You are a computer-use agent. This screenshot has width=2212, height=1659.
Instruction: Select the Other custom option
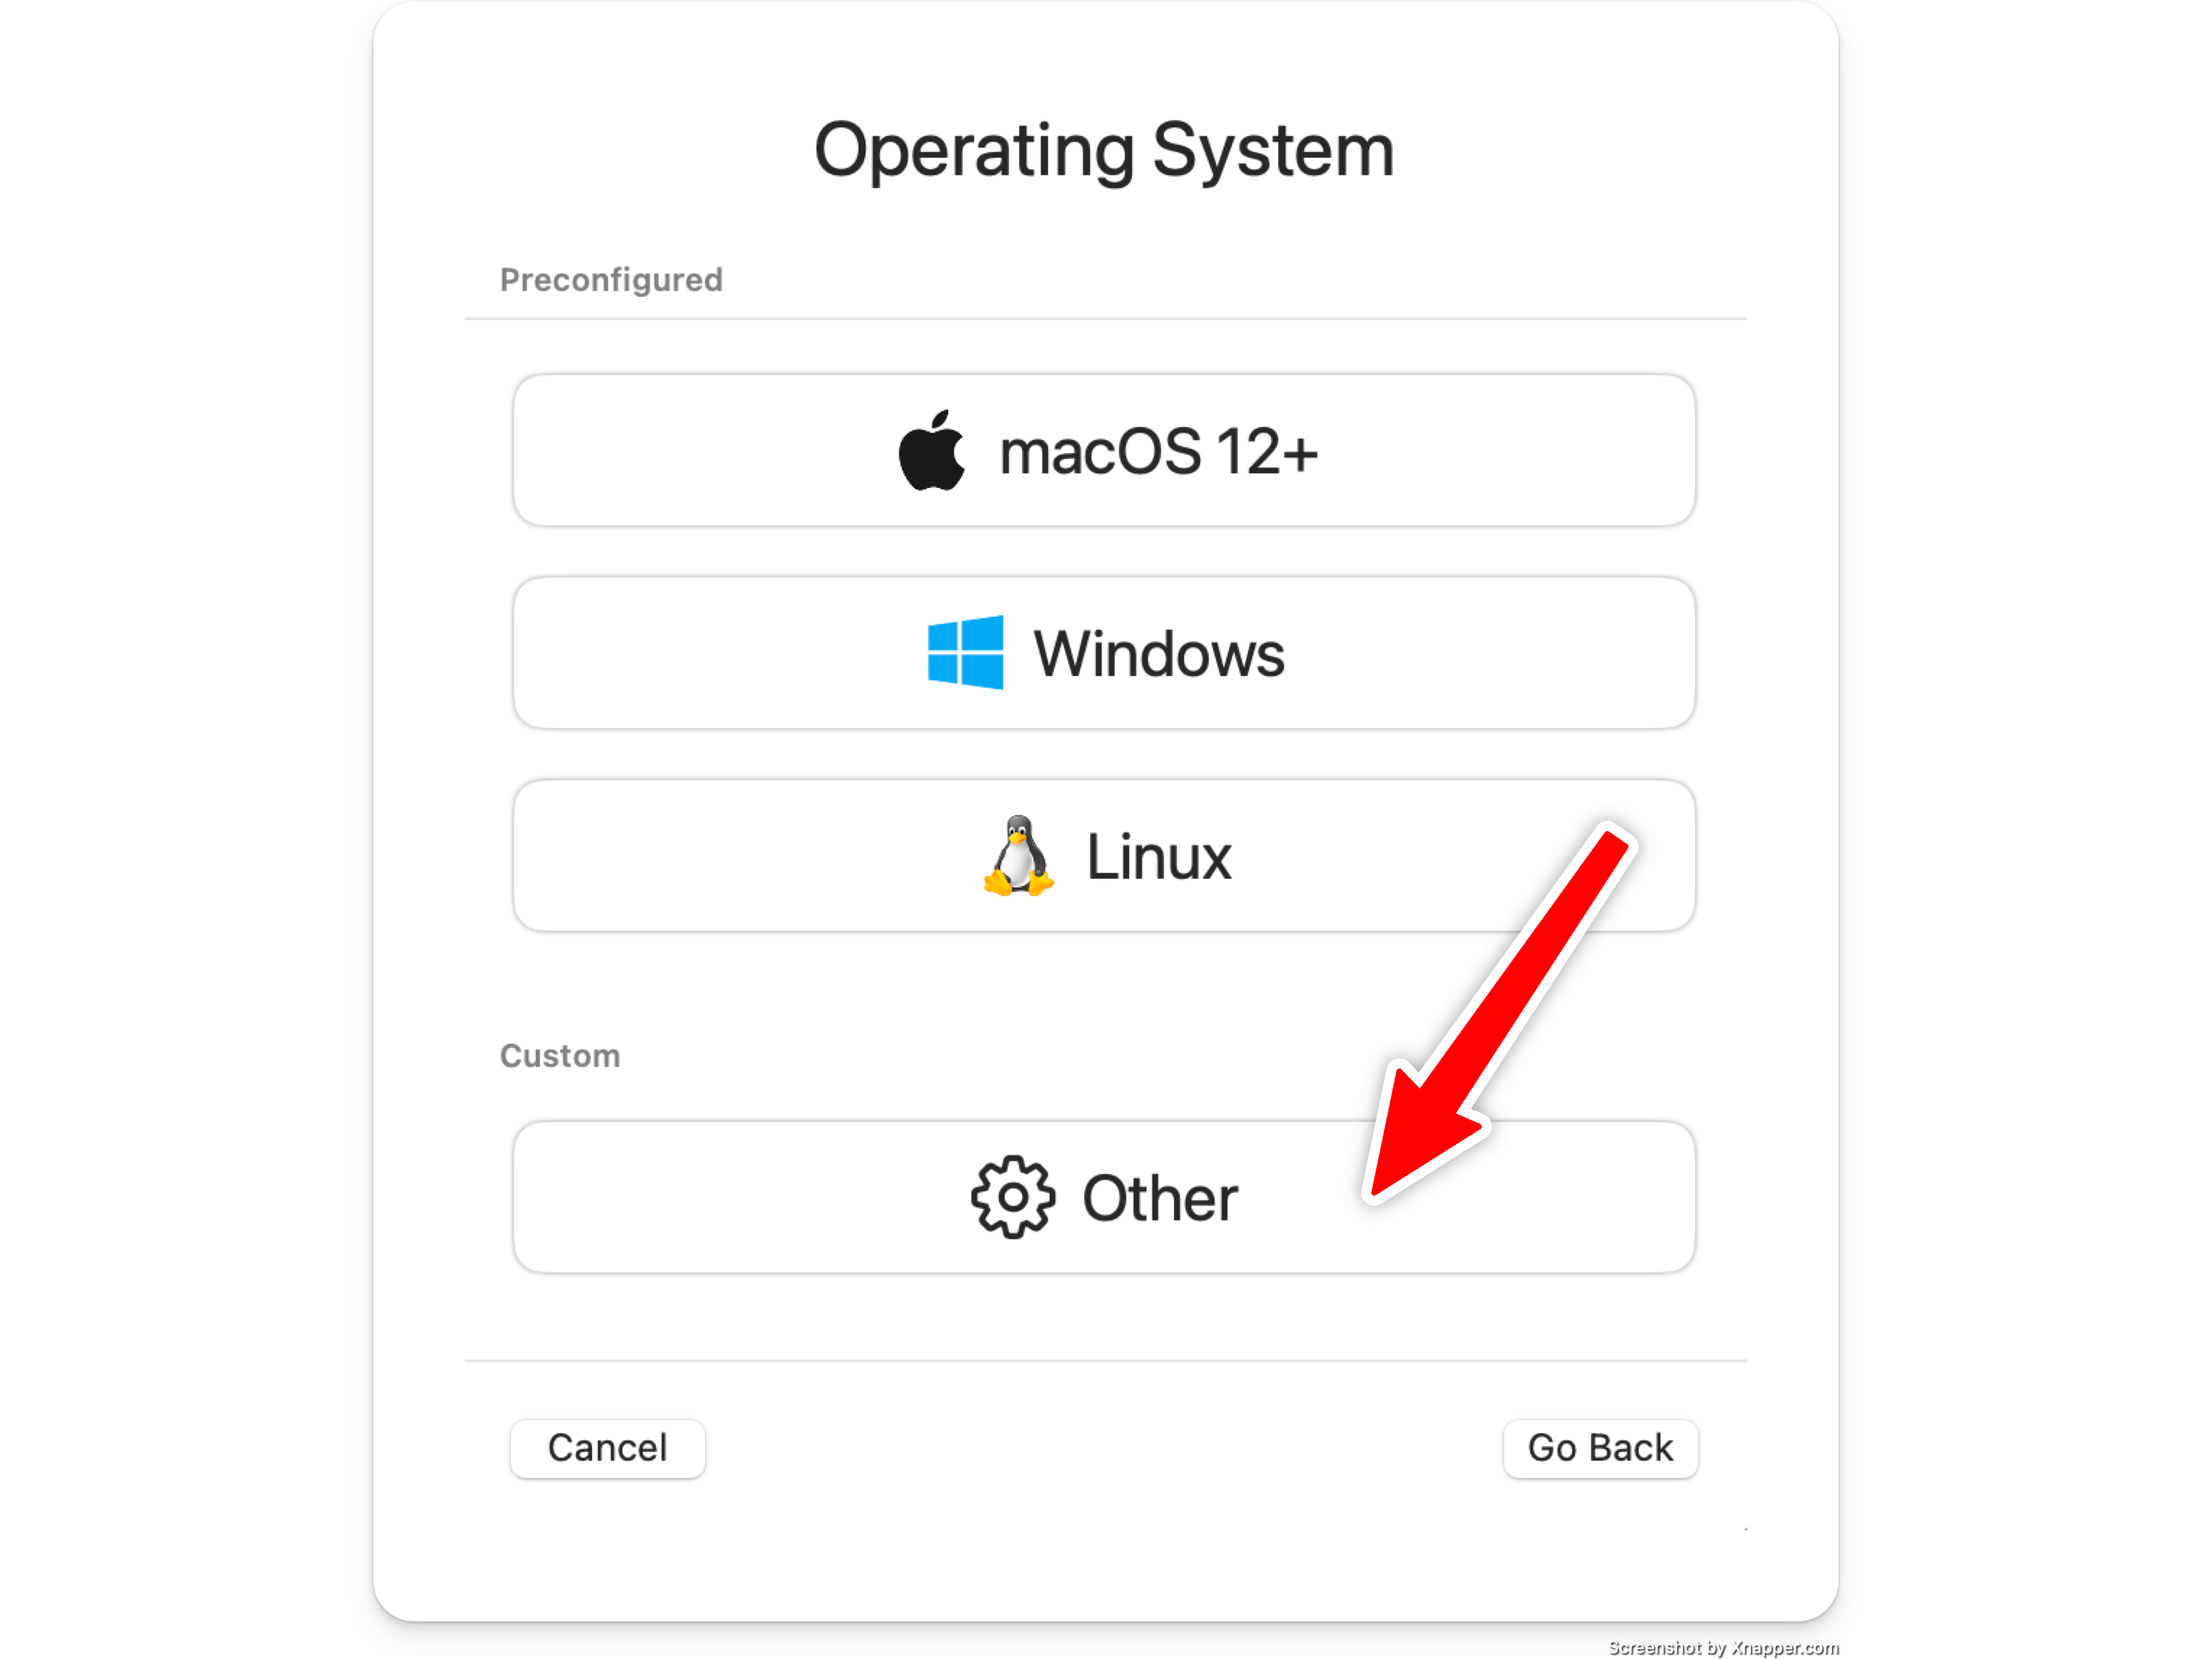click(1104, 1197)
